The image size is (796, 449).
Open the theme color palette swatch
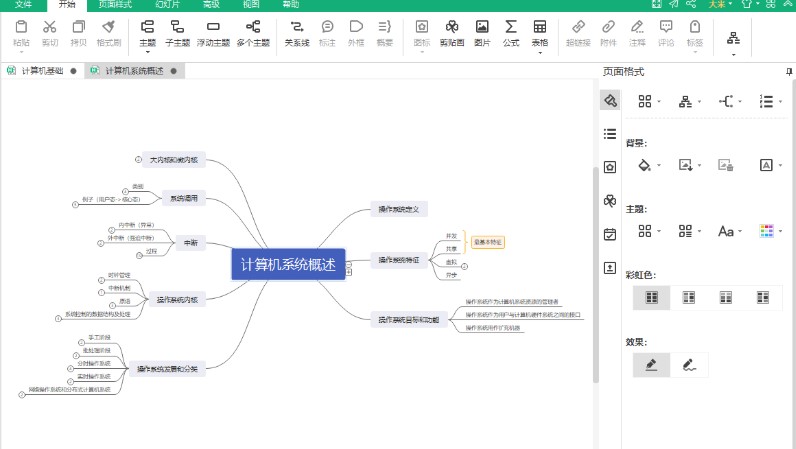(x=766, y=231)
